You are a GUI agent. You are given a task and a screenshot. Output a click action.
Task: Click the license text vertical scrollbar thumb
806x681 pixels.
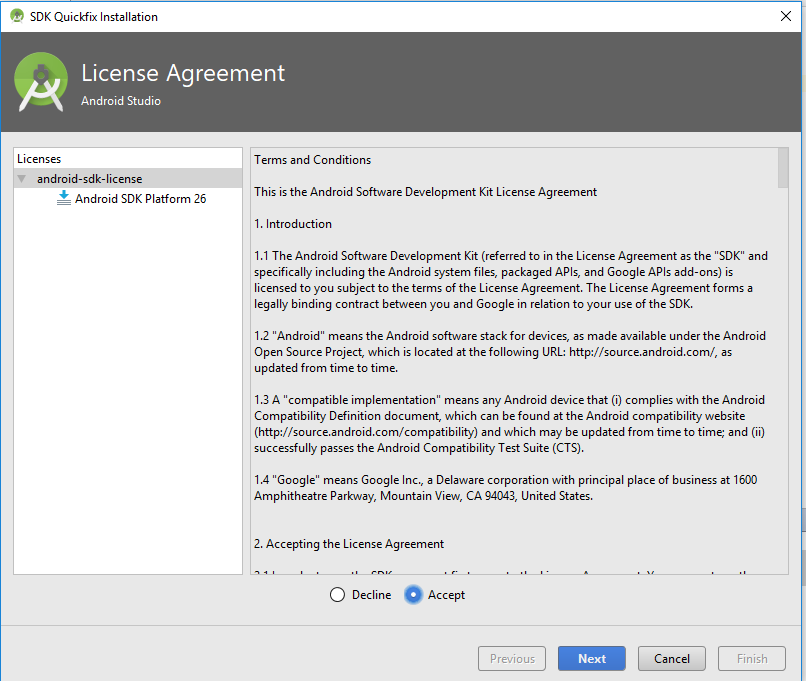[783, 168]
